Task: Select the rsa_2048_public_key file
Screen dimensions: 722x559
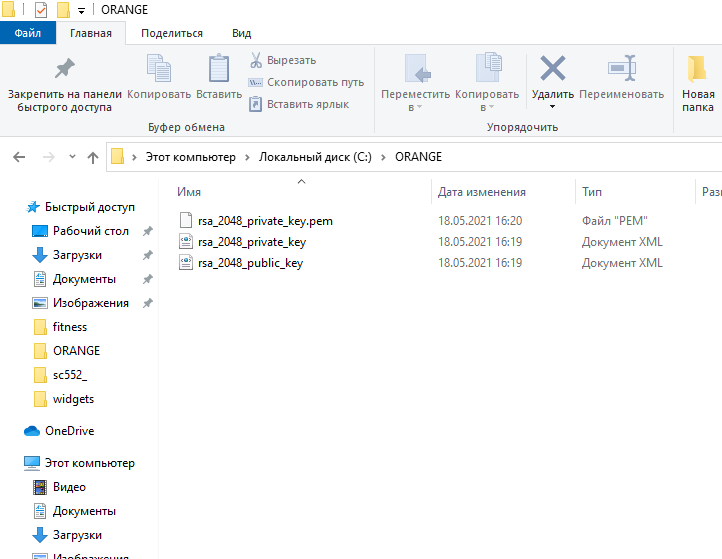Action: (x=250, y=263)
